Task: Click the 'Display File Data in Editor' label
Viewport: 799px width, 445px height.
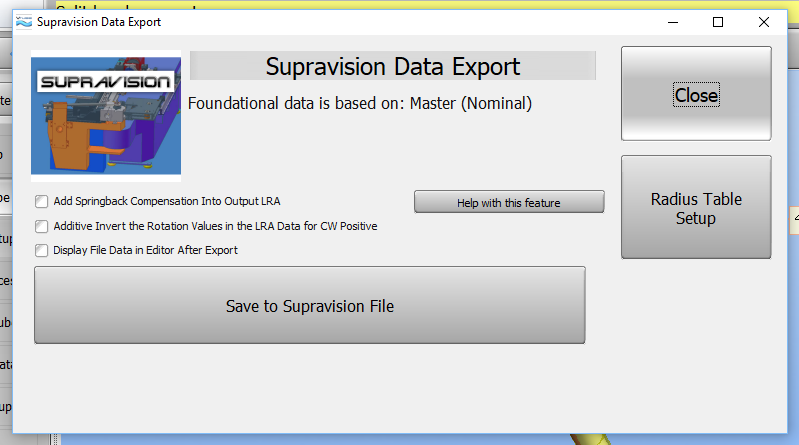Action: coord(145,250)
